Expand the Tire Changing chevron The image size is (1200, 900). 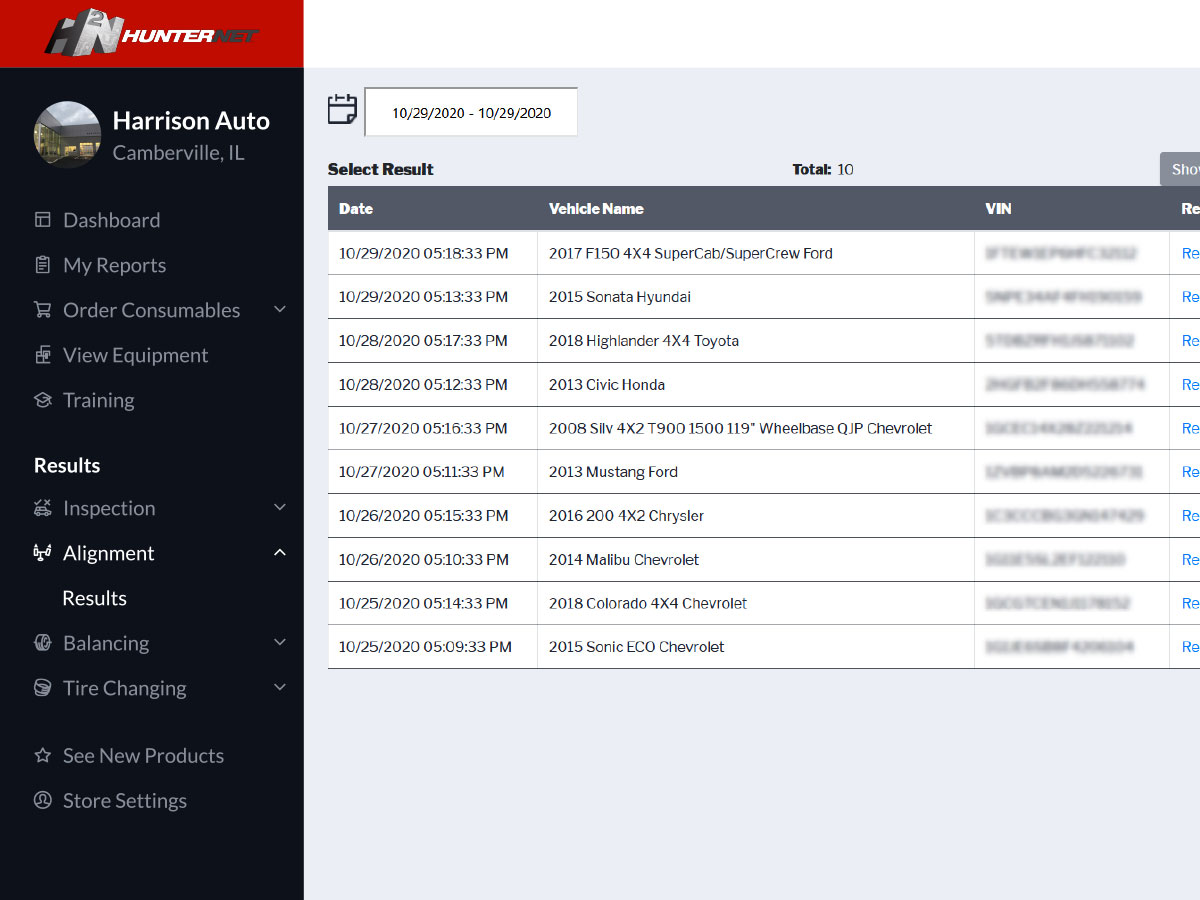[x=280, y=688]
